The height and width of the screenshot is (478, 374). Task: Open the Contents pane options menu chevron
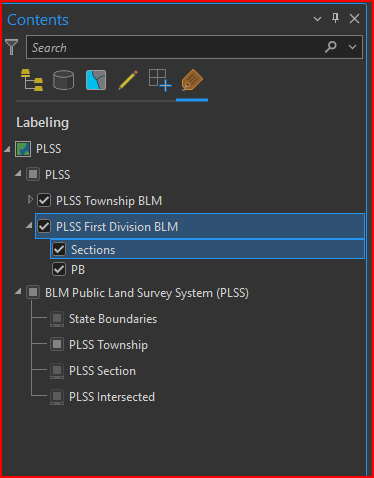tap(317, 19)
